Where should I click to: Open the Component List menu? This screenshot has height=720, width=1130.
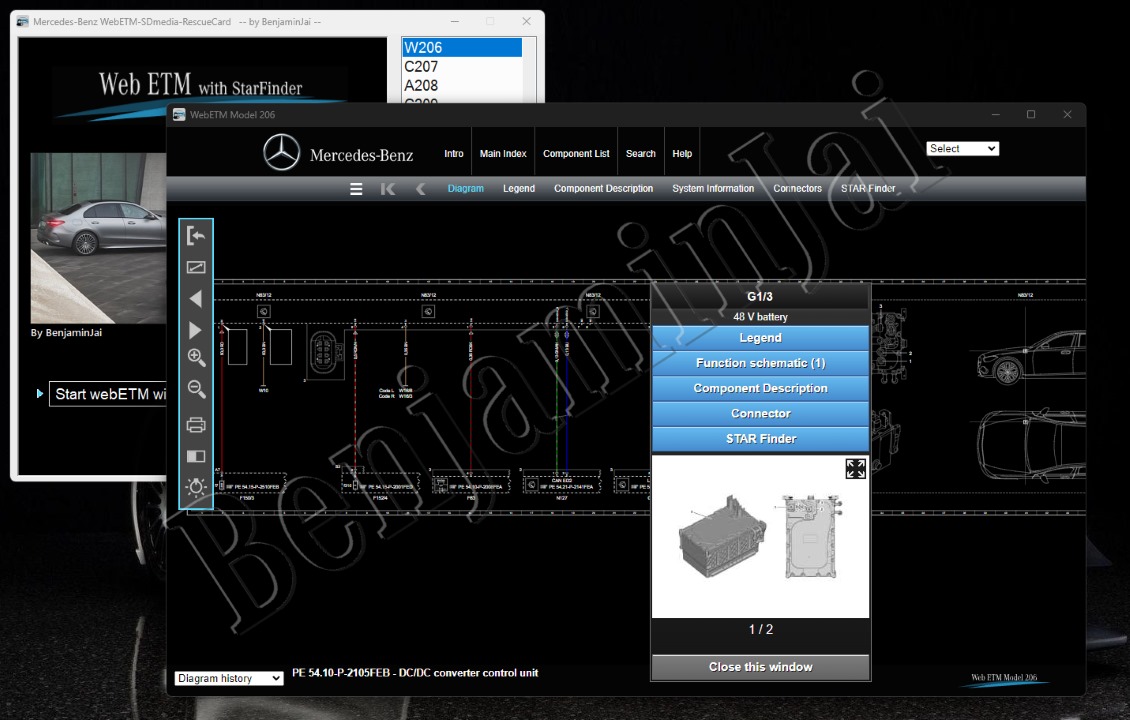point(576,154)
